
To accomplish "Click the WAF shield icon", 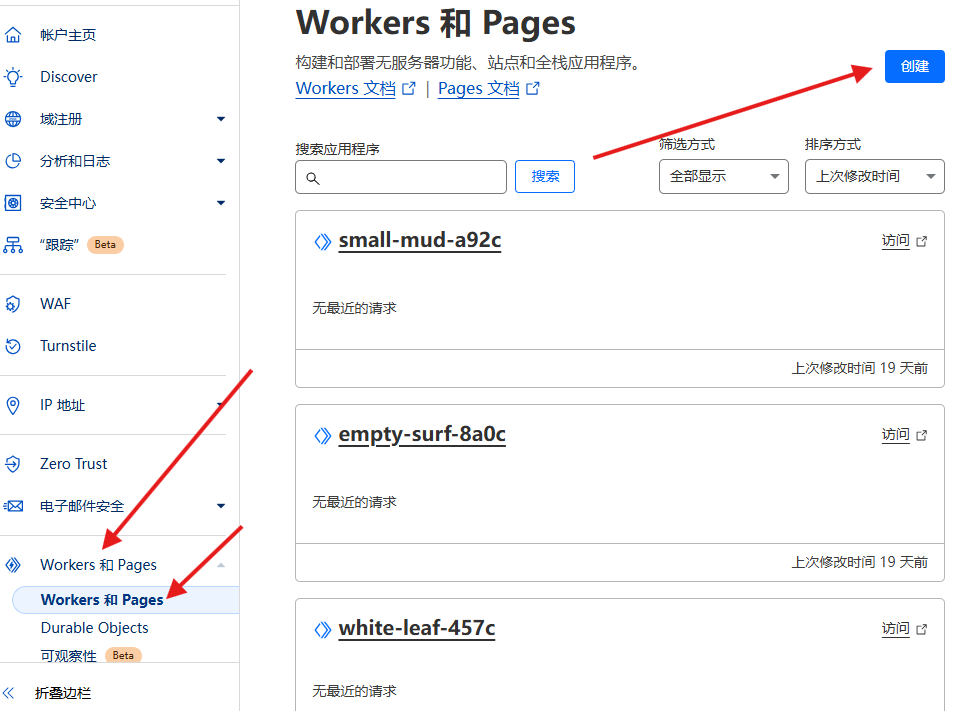I will (13, 304).
